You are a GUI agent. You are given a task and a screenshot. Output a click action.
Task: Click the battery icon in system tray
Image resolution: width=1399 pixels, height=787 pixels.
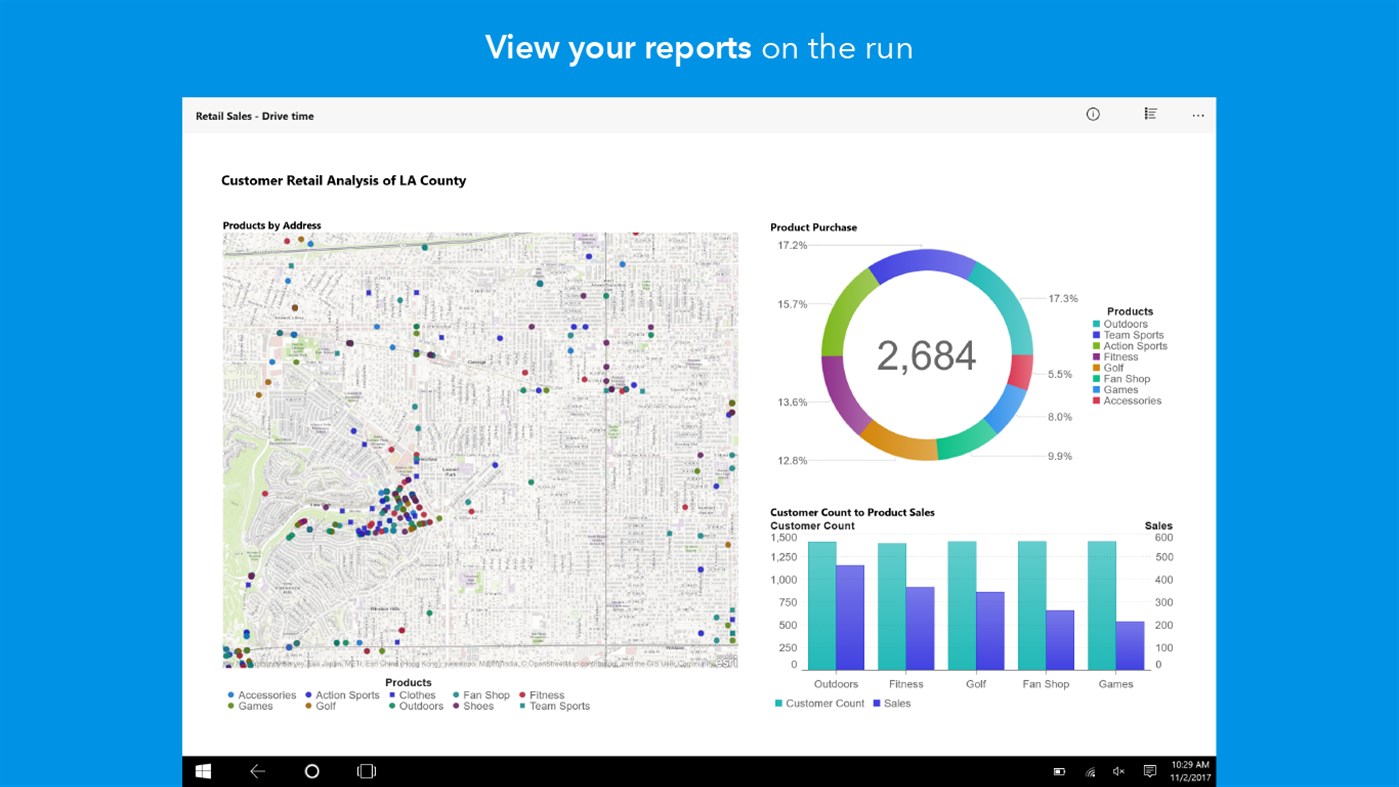click(1058, 770)
